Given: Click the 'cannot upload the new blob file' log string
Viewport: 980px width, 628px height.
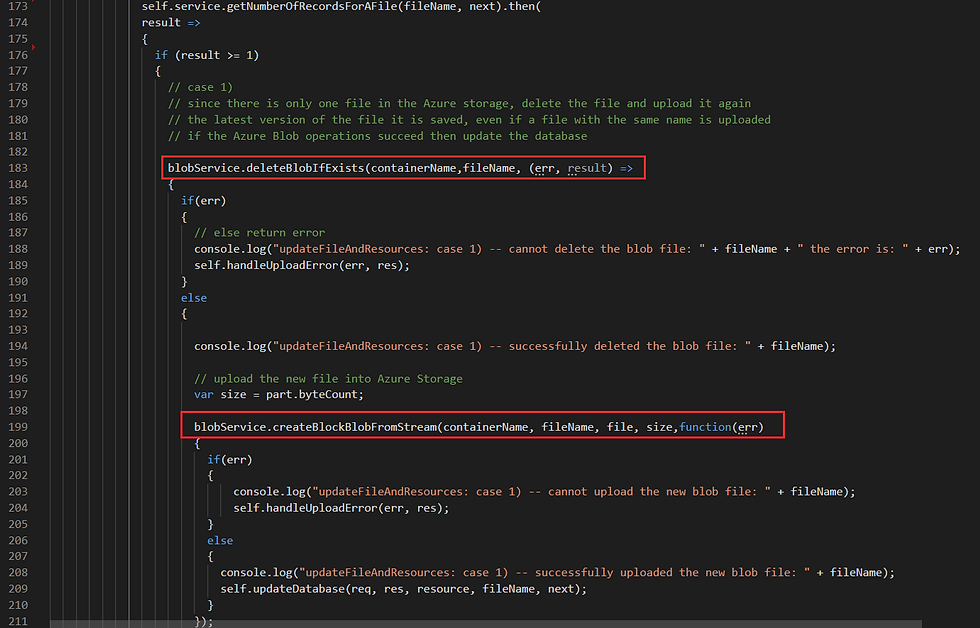Looking at the screenshot, I should (x=541, y=492).
